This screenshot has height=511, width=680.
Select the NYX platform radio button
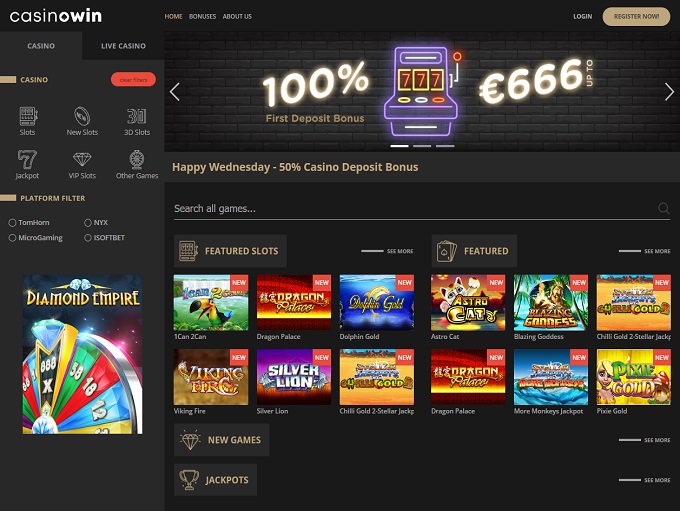(88, 223)
